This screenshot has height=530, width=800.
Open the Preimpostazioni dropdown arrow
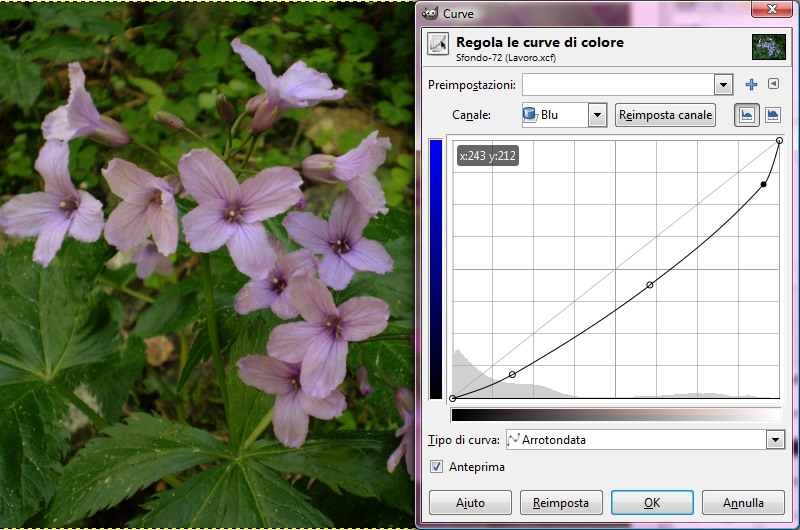(x=723, y=85)
